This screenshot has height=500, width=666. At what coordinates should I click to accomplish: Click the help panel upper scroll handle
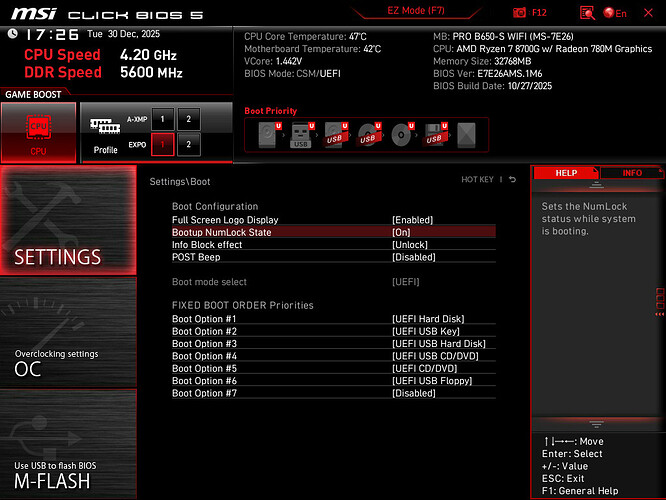tap(596, 185)
